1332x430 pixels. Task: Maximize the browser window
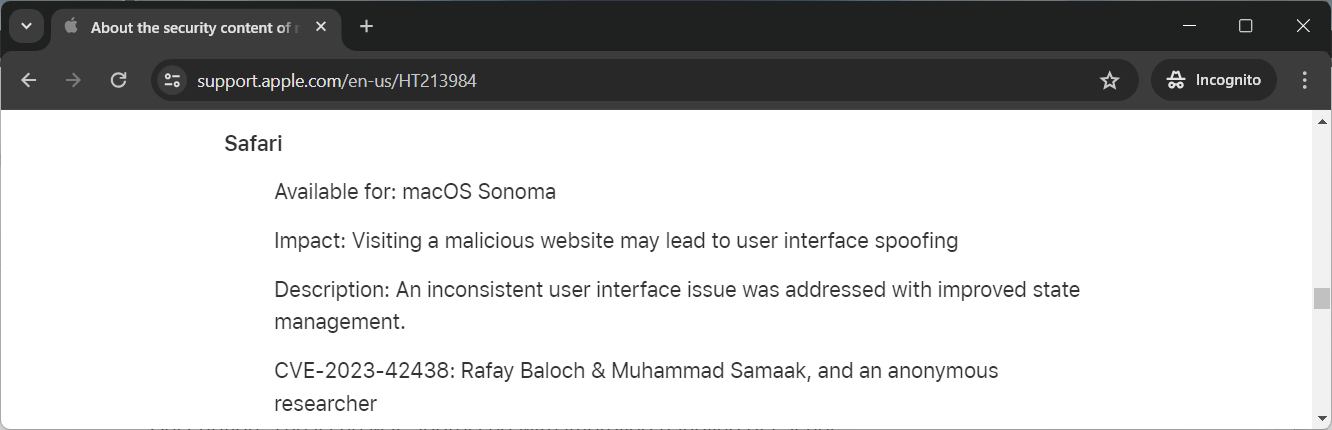(x=1246, y=27)
